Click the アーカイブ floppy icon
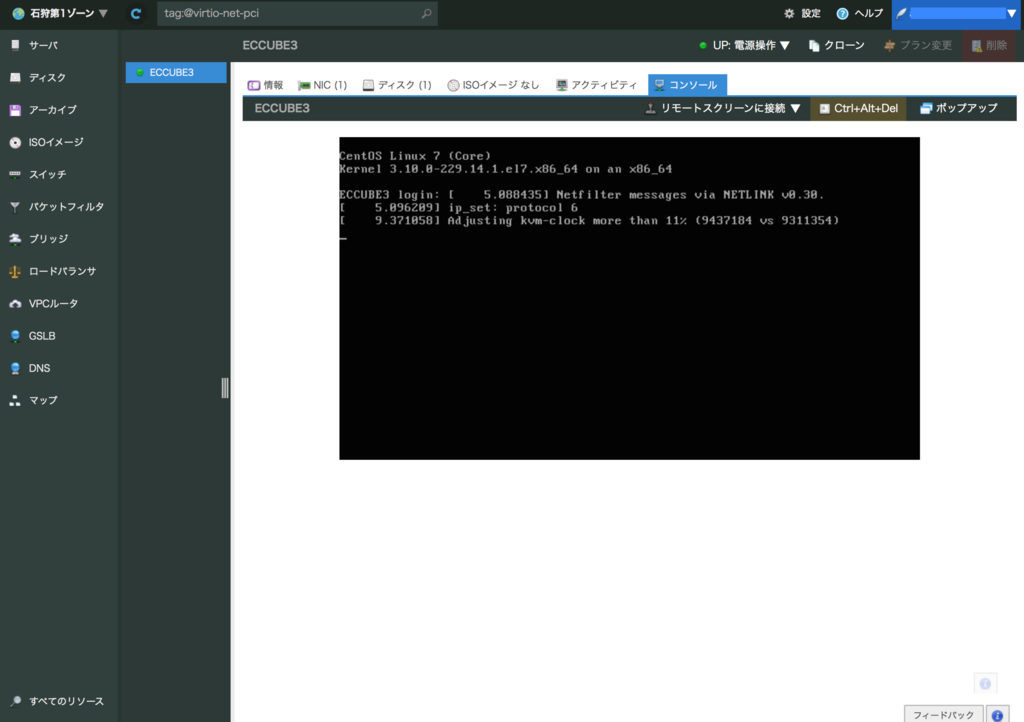The image size is (1024, 722). point(15,110)
